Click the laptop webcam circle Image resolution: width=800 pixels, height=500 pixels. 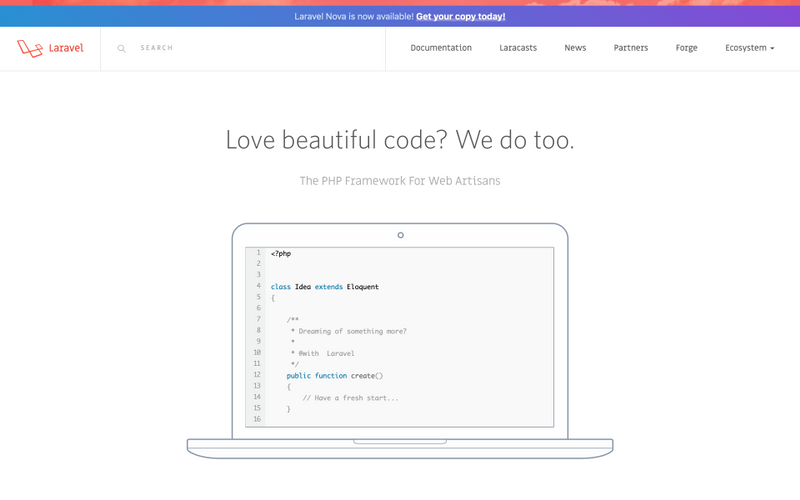pyautogui.click(x=401, y=235)
